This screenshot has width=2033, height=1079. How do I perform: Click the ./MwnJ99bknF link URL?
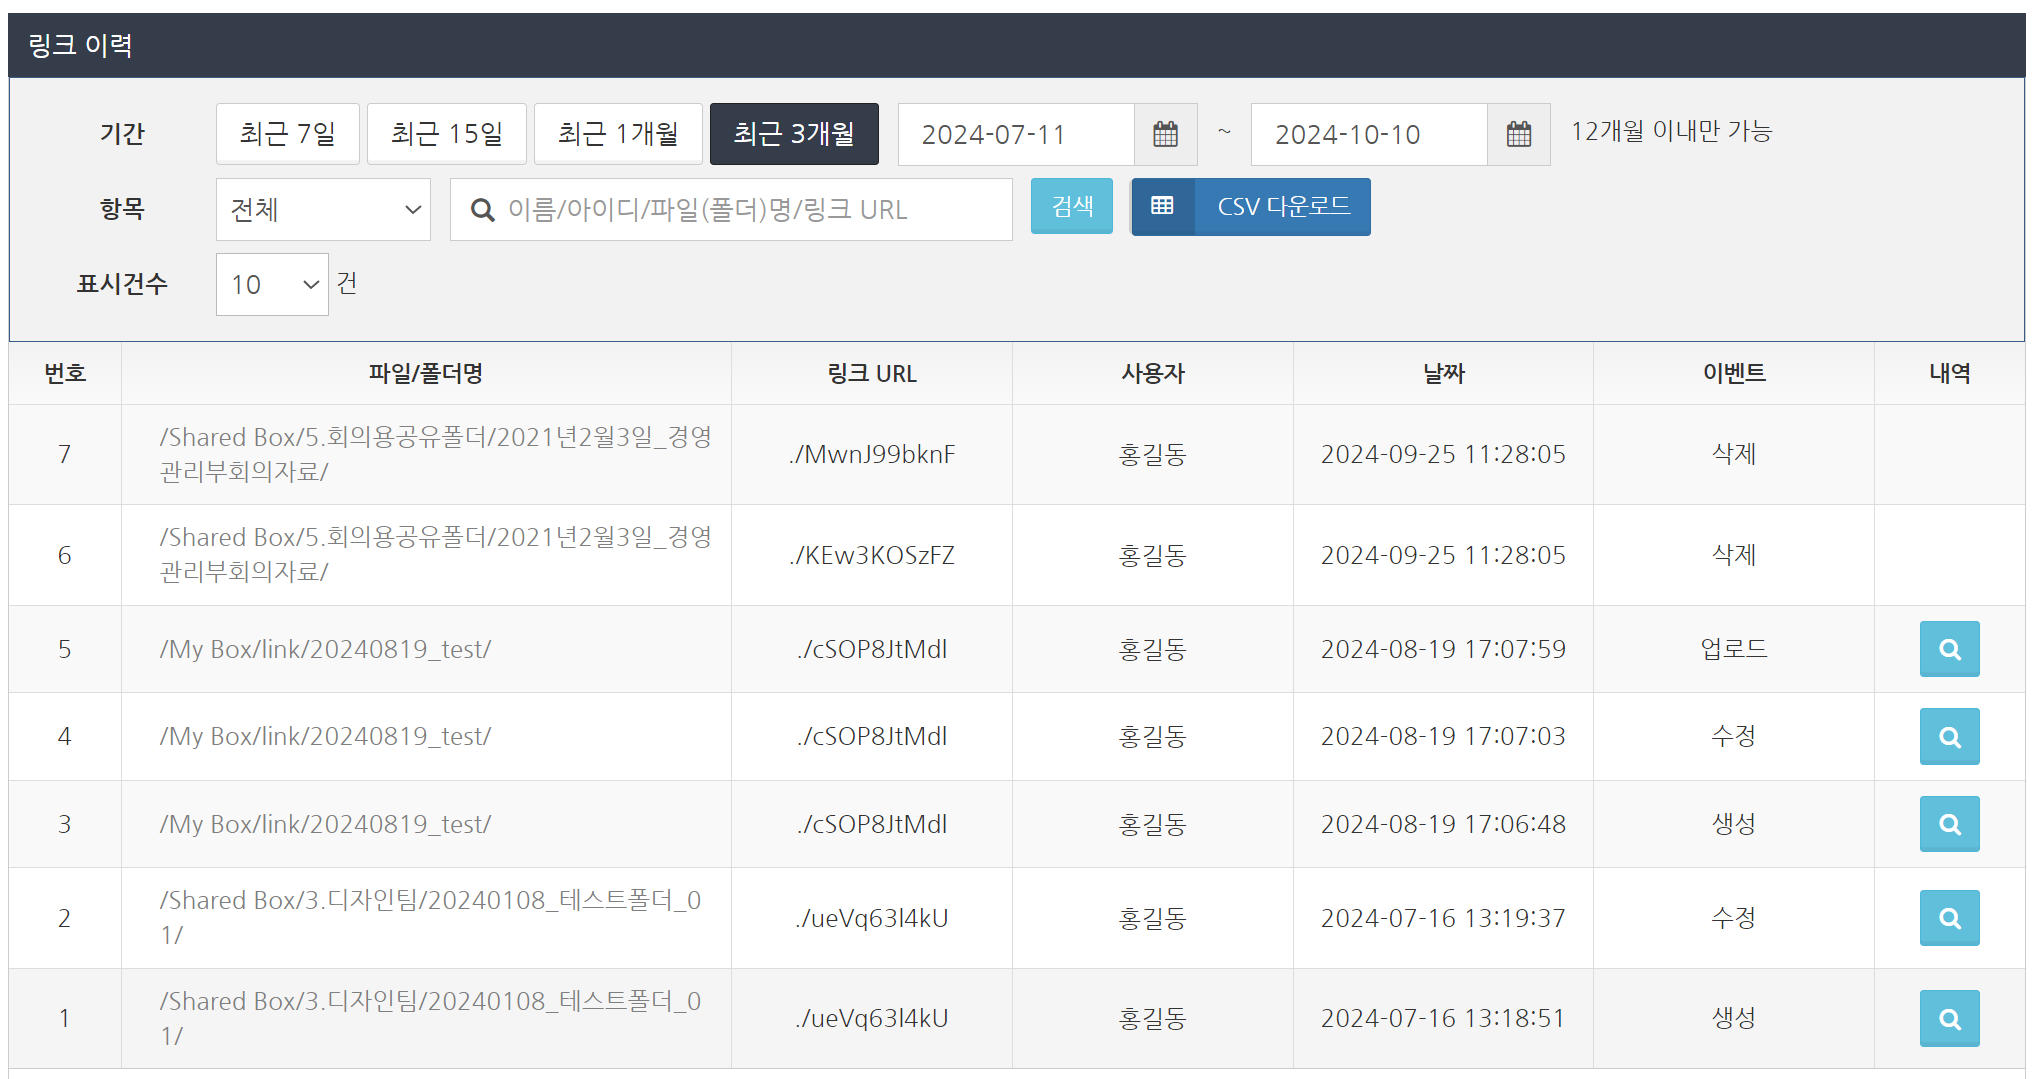(871, 455)
